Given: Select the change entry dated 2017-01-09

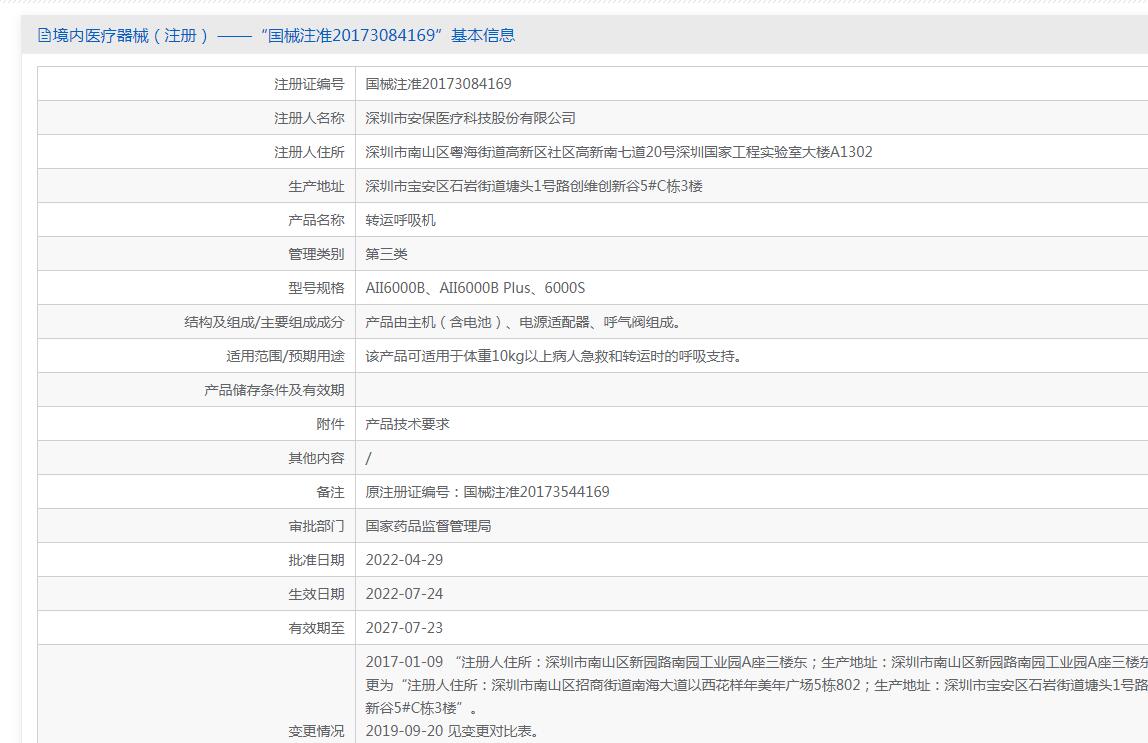Looking at the screenshot, I should point(756,685).
